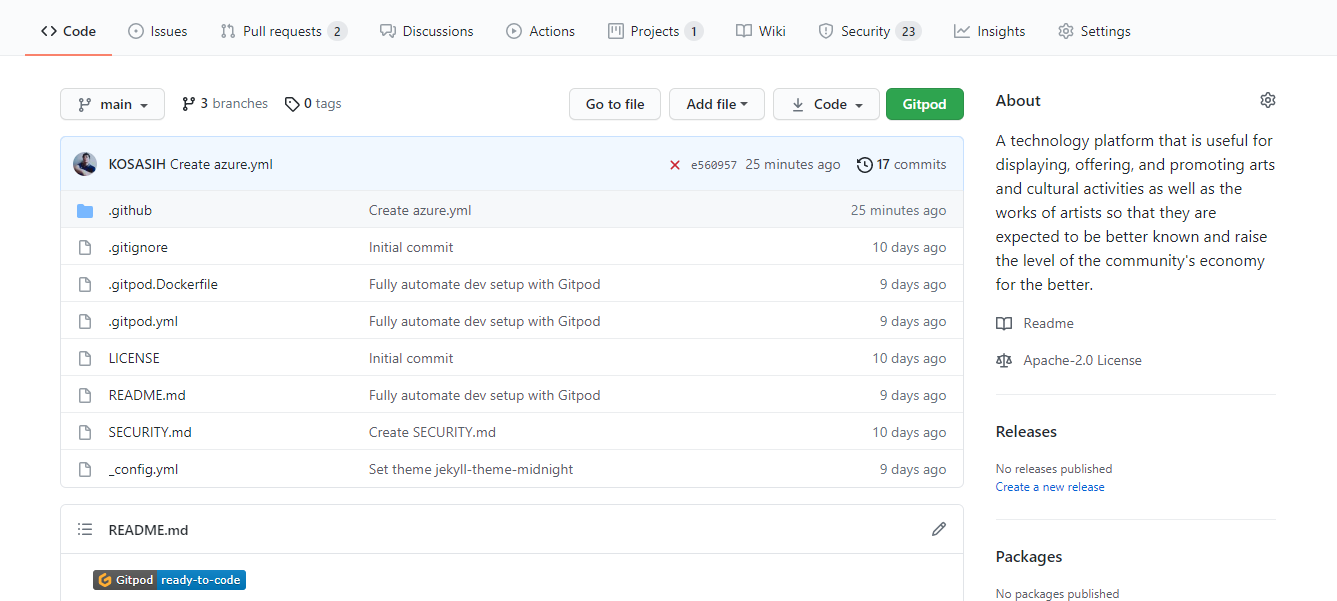View the 3 branches link
The image size is (1337, 601).
pyautogui.click(x=225, y=104)
